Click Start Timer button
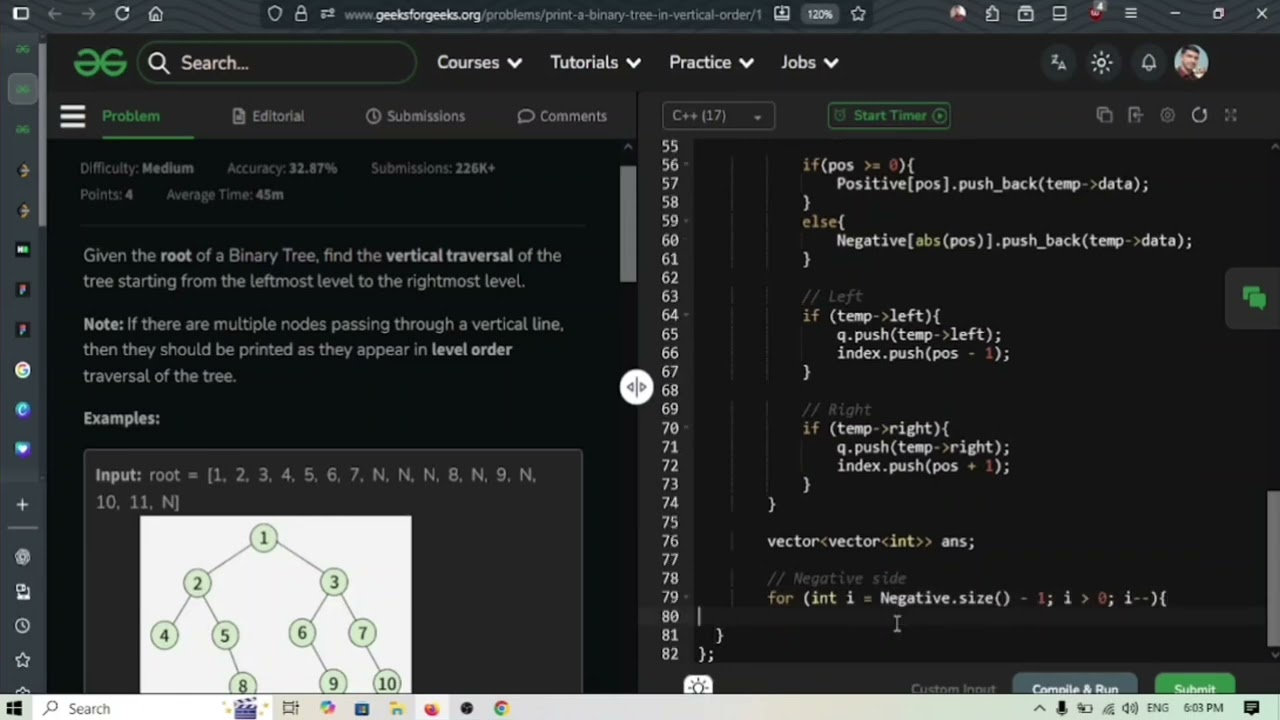 click(889, 116)
